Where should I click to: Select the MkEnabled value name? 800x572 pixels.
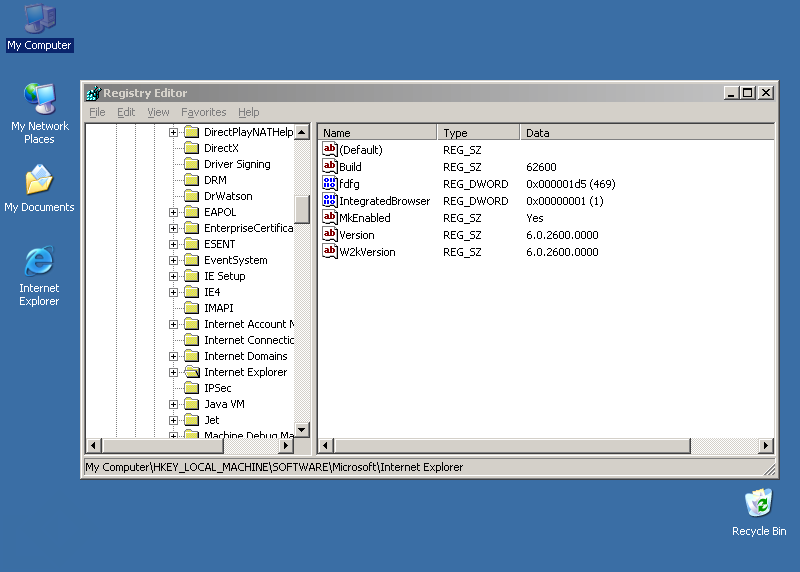click(365, 218)
